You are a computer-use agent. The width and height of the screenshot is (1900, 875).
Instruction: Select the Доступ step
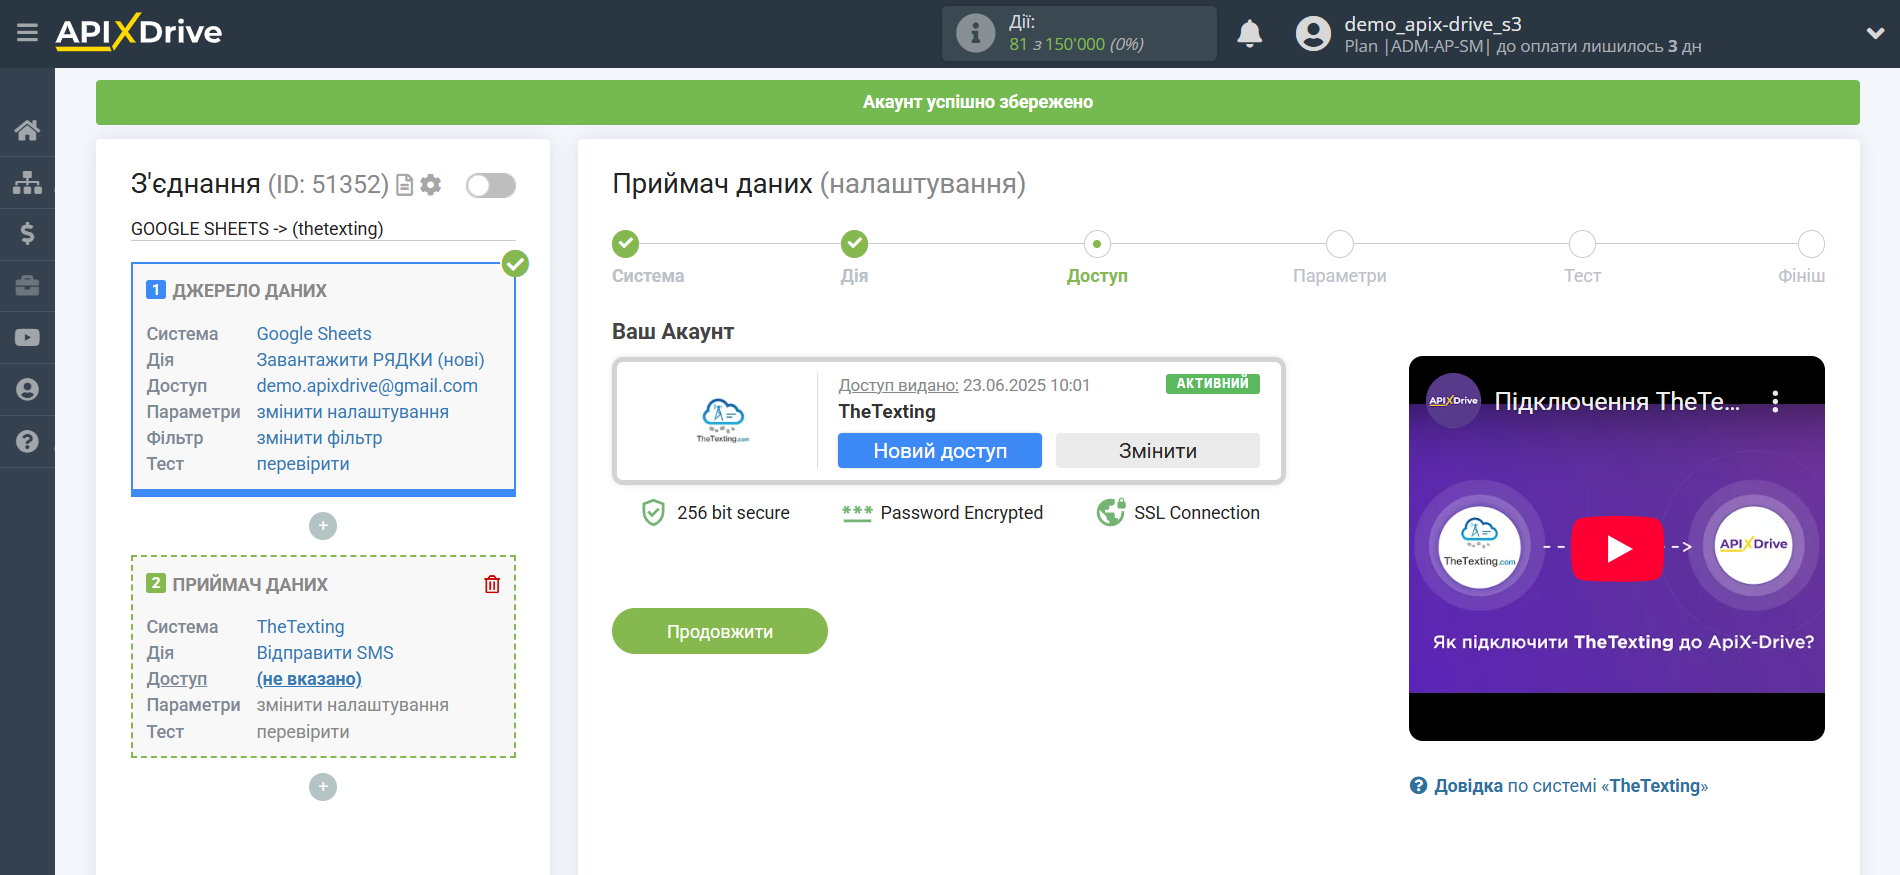[1097, 244]
